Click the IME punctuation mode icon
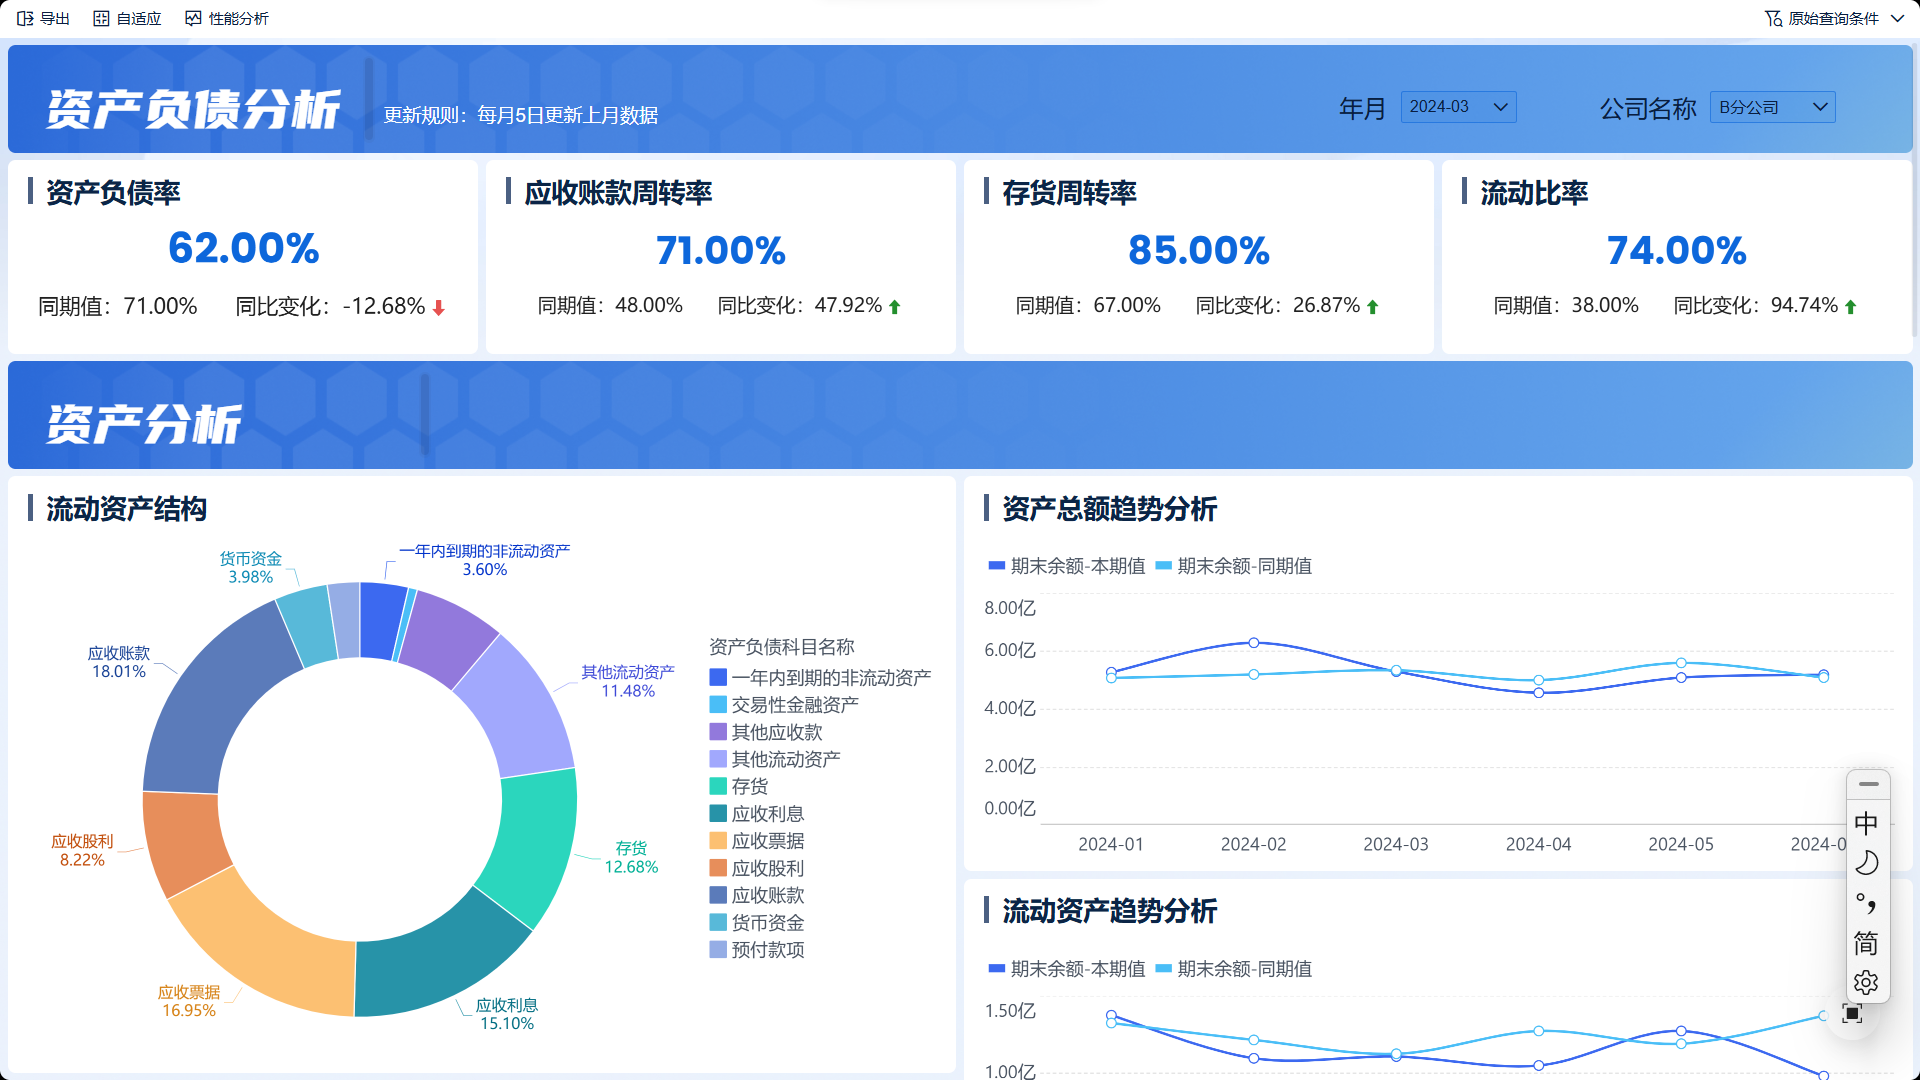Image resolution: width=1920 pixels, height=1080 pixels. click(x=1866, y=903)
